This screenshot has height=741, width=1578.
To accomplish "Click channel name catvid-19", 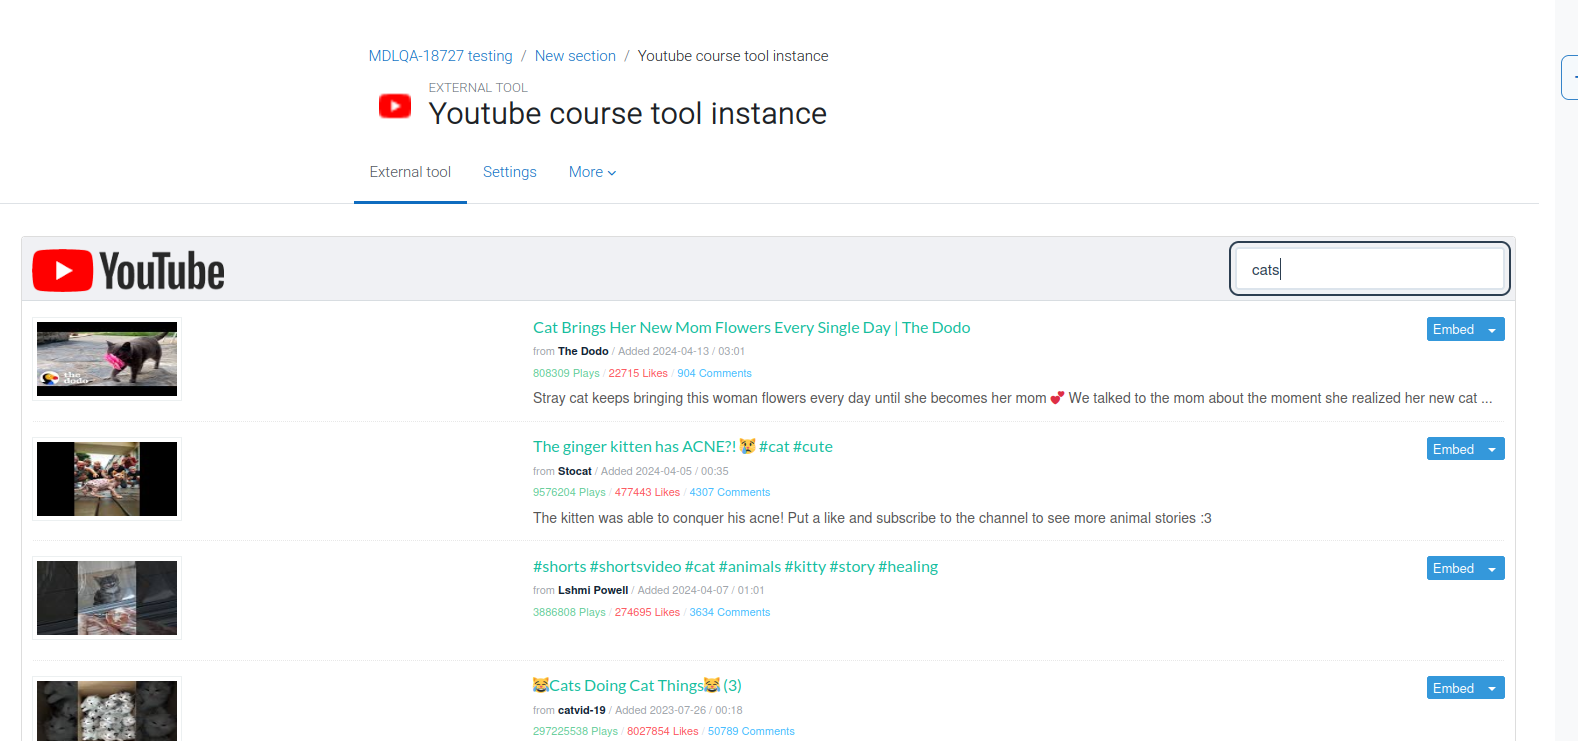I will [582, 711].
